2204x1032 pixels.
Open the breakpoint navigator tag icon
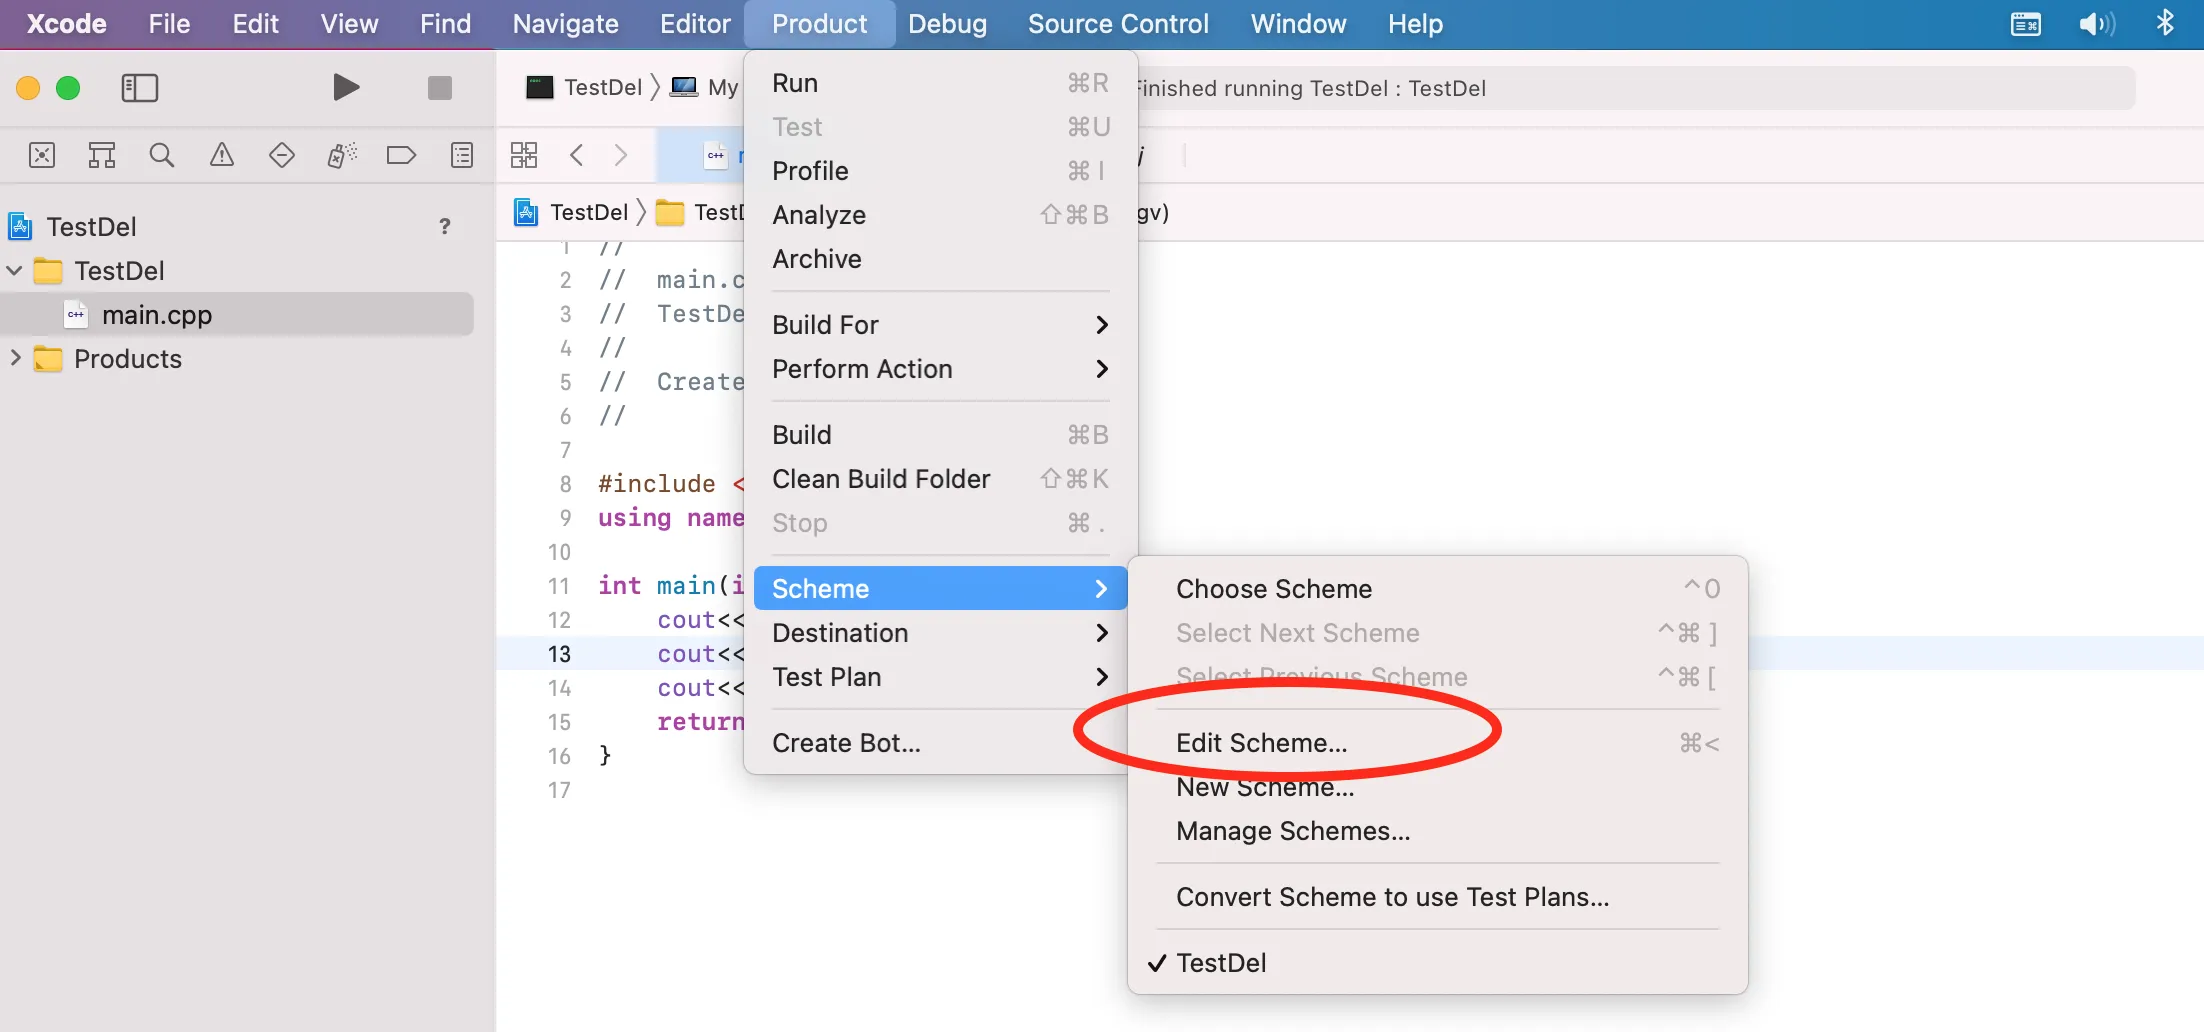(401, 155)
